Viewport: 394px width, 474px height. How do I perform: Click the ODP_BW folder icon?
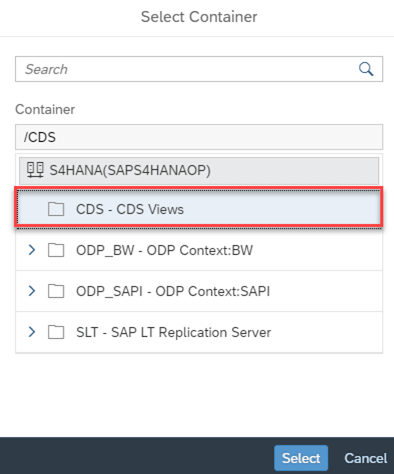click(56, 250)
